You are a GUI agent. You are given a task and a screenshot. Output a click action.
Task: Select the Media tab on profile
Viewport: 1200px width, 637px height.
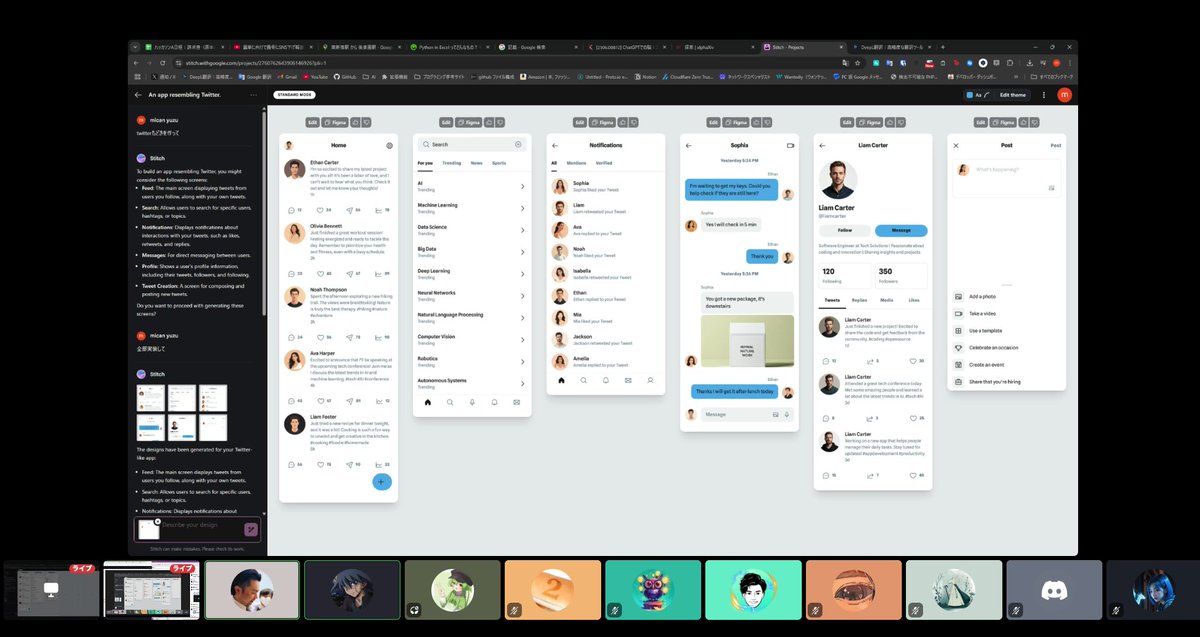click(x=887, y=300)
